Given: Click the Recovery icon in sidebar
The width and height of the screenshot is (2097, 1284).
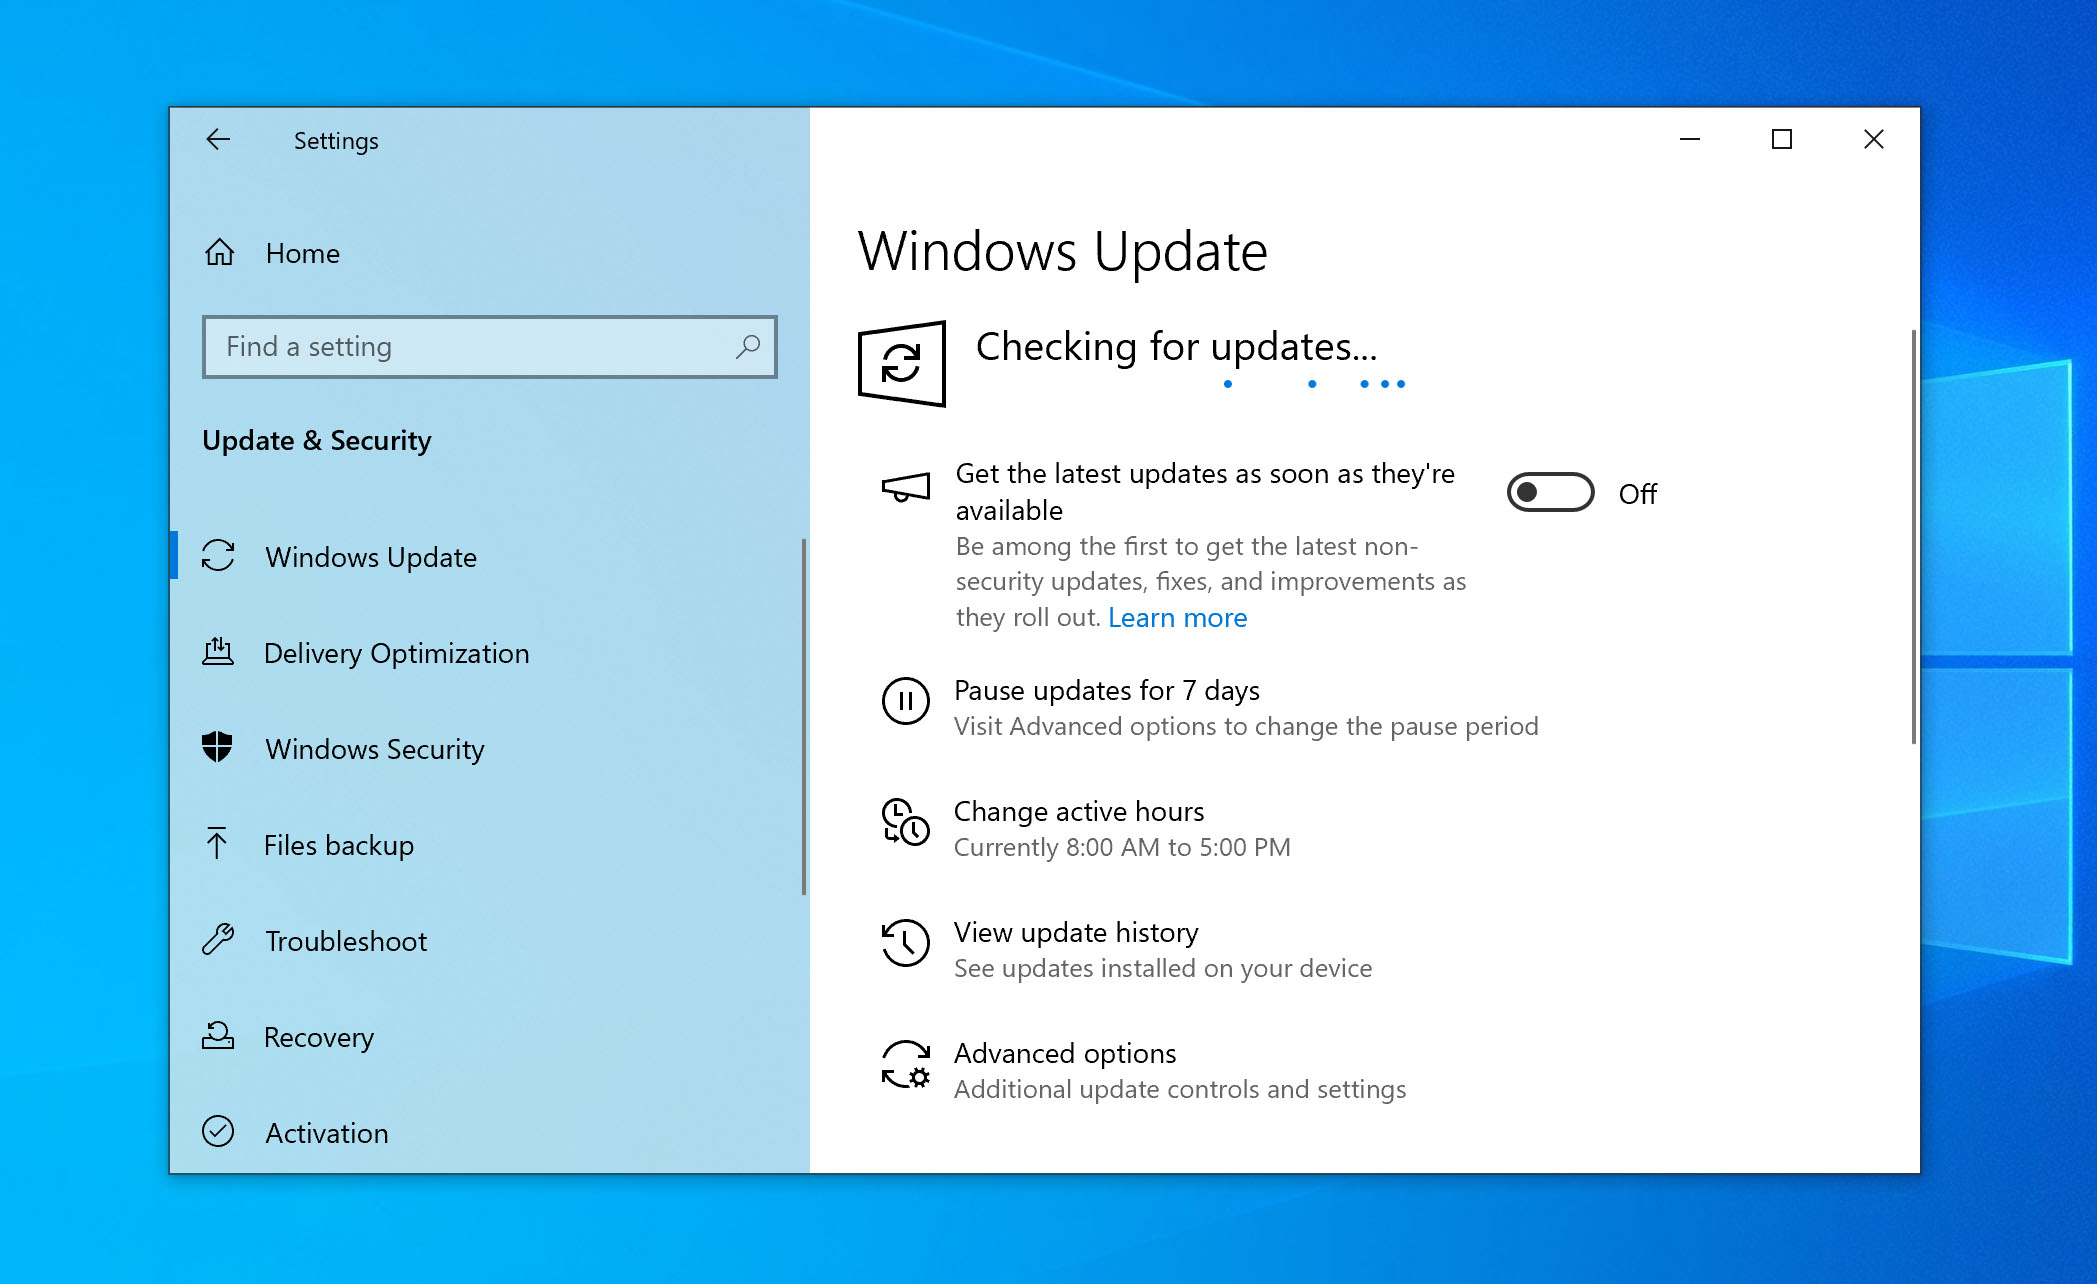Looking at the screenshot, I should coord(218,1036).
